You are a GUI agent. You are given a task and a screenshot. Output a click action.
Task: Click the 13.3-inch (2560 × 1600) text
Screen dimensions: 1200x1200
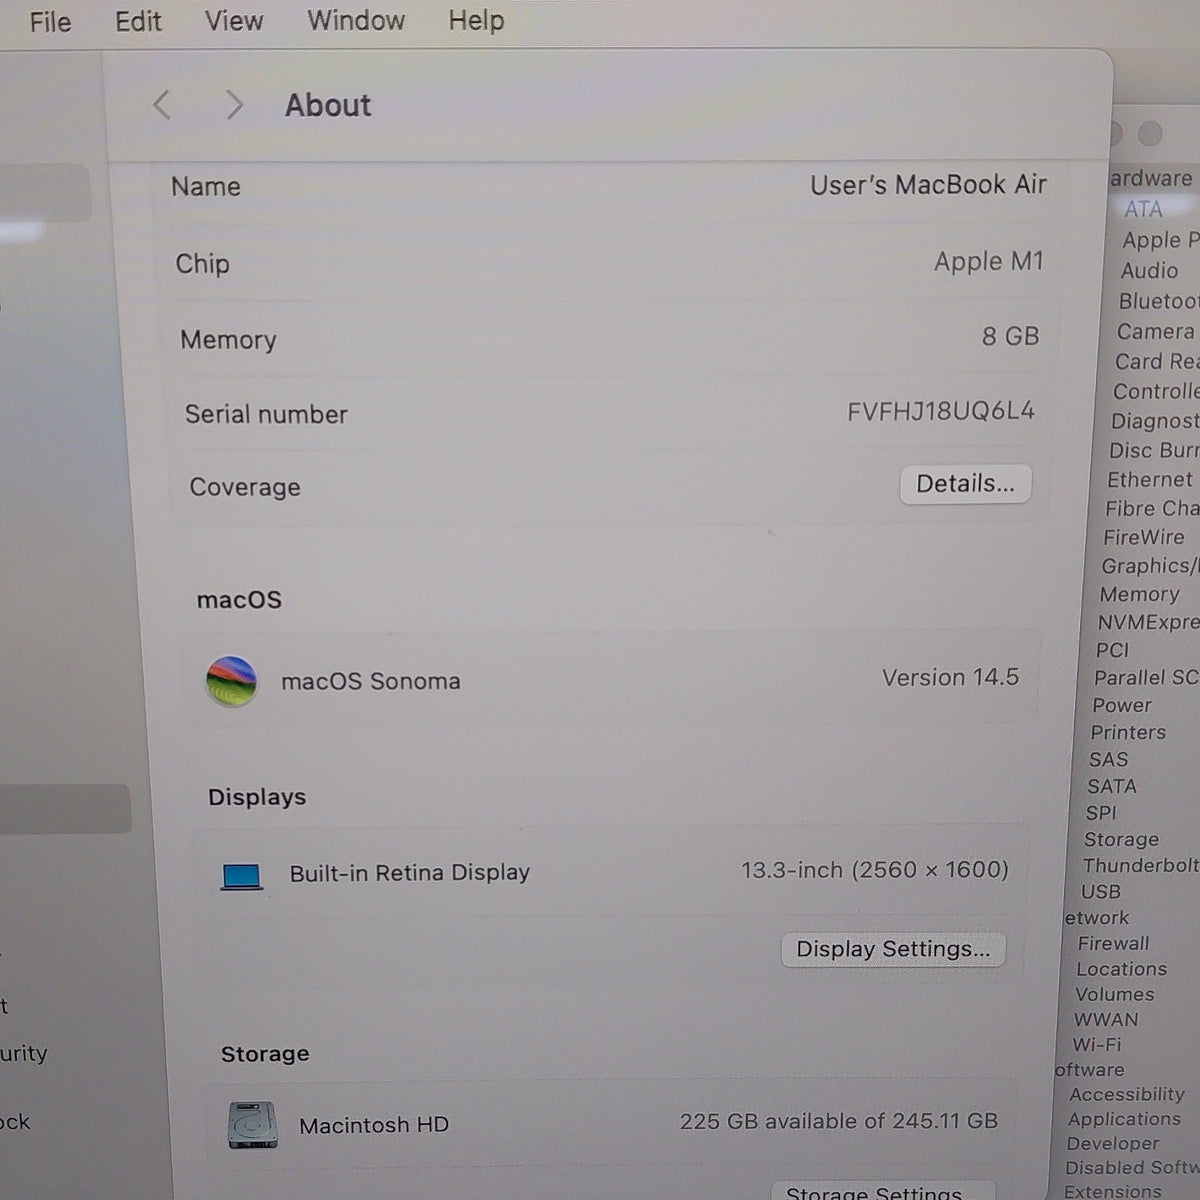click(x=874, y=870)
